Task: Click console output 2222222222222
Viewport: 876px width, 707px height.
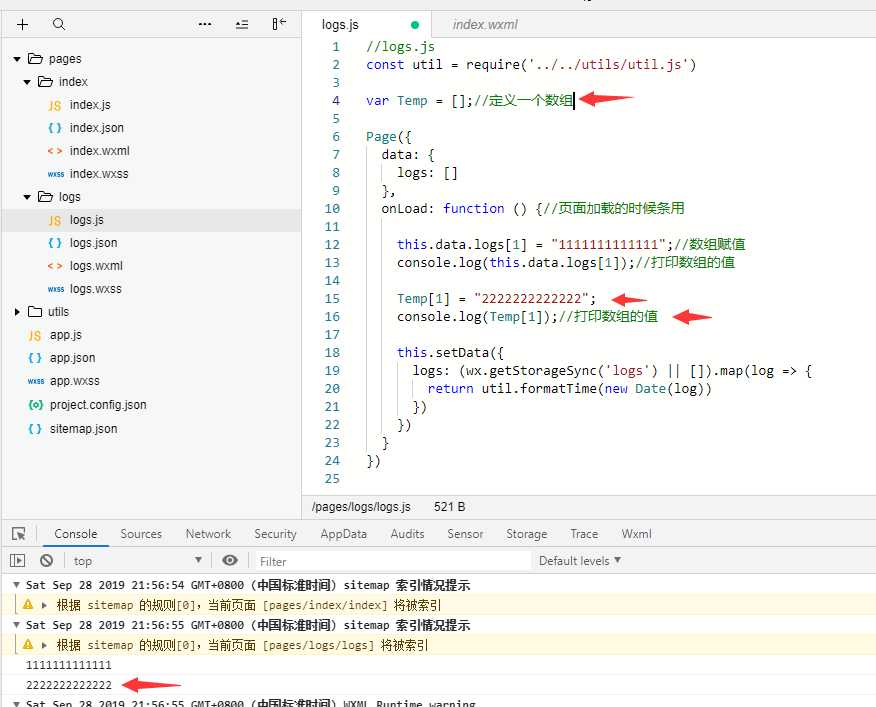Action: (x=69, y=685)
